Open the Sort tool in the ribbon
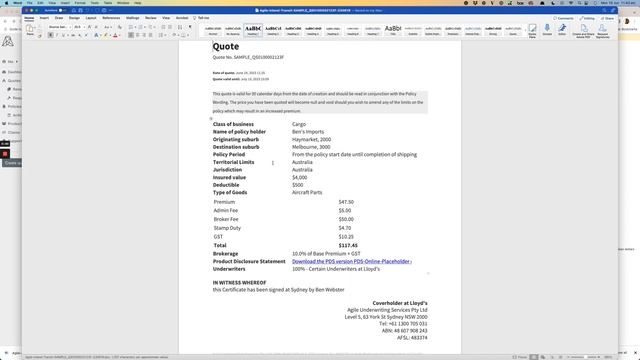 tap(180, 27)
